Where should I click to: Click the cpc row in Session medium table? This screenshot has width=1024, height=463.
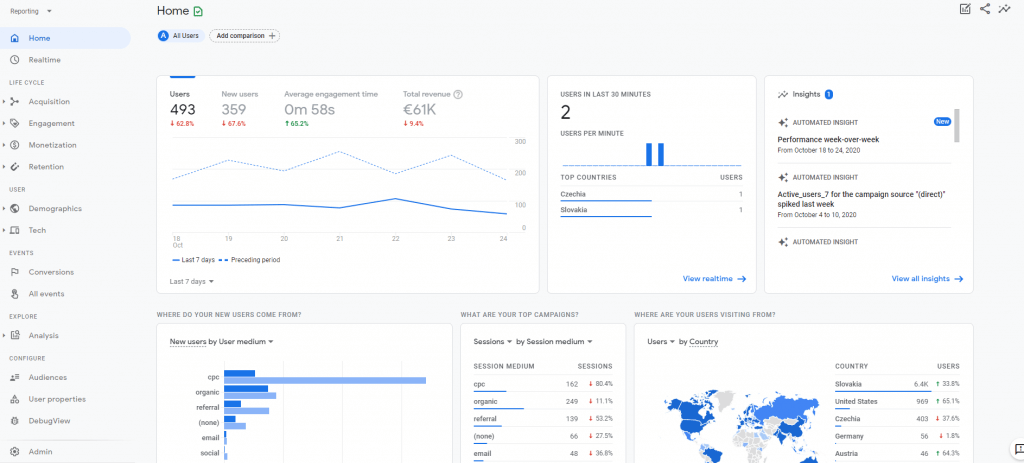click(x=543, y=384)
